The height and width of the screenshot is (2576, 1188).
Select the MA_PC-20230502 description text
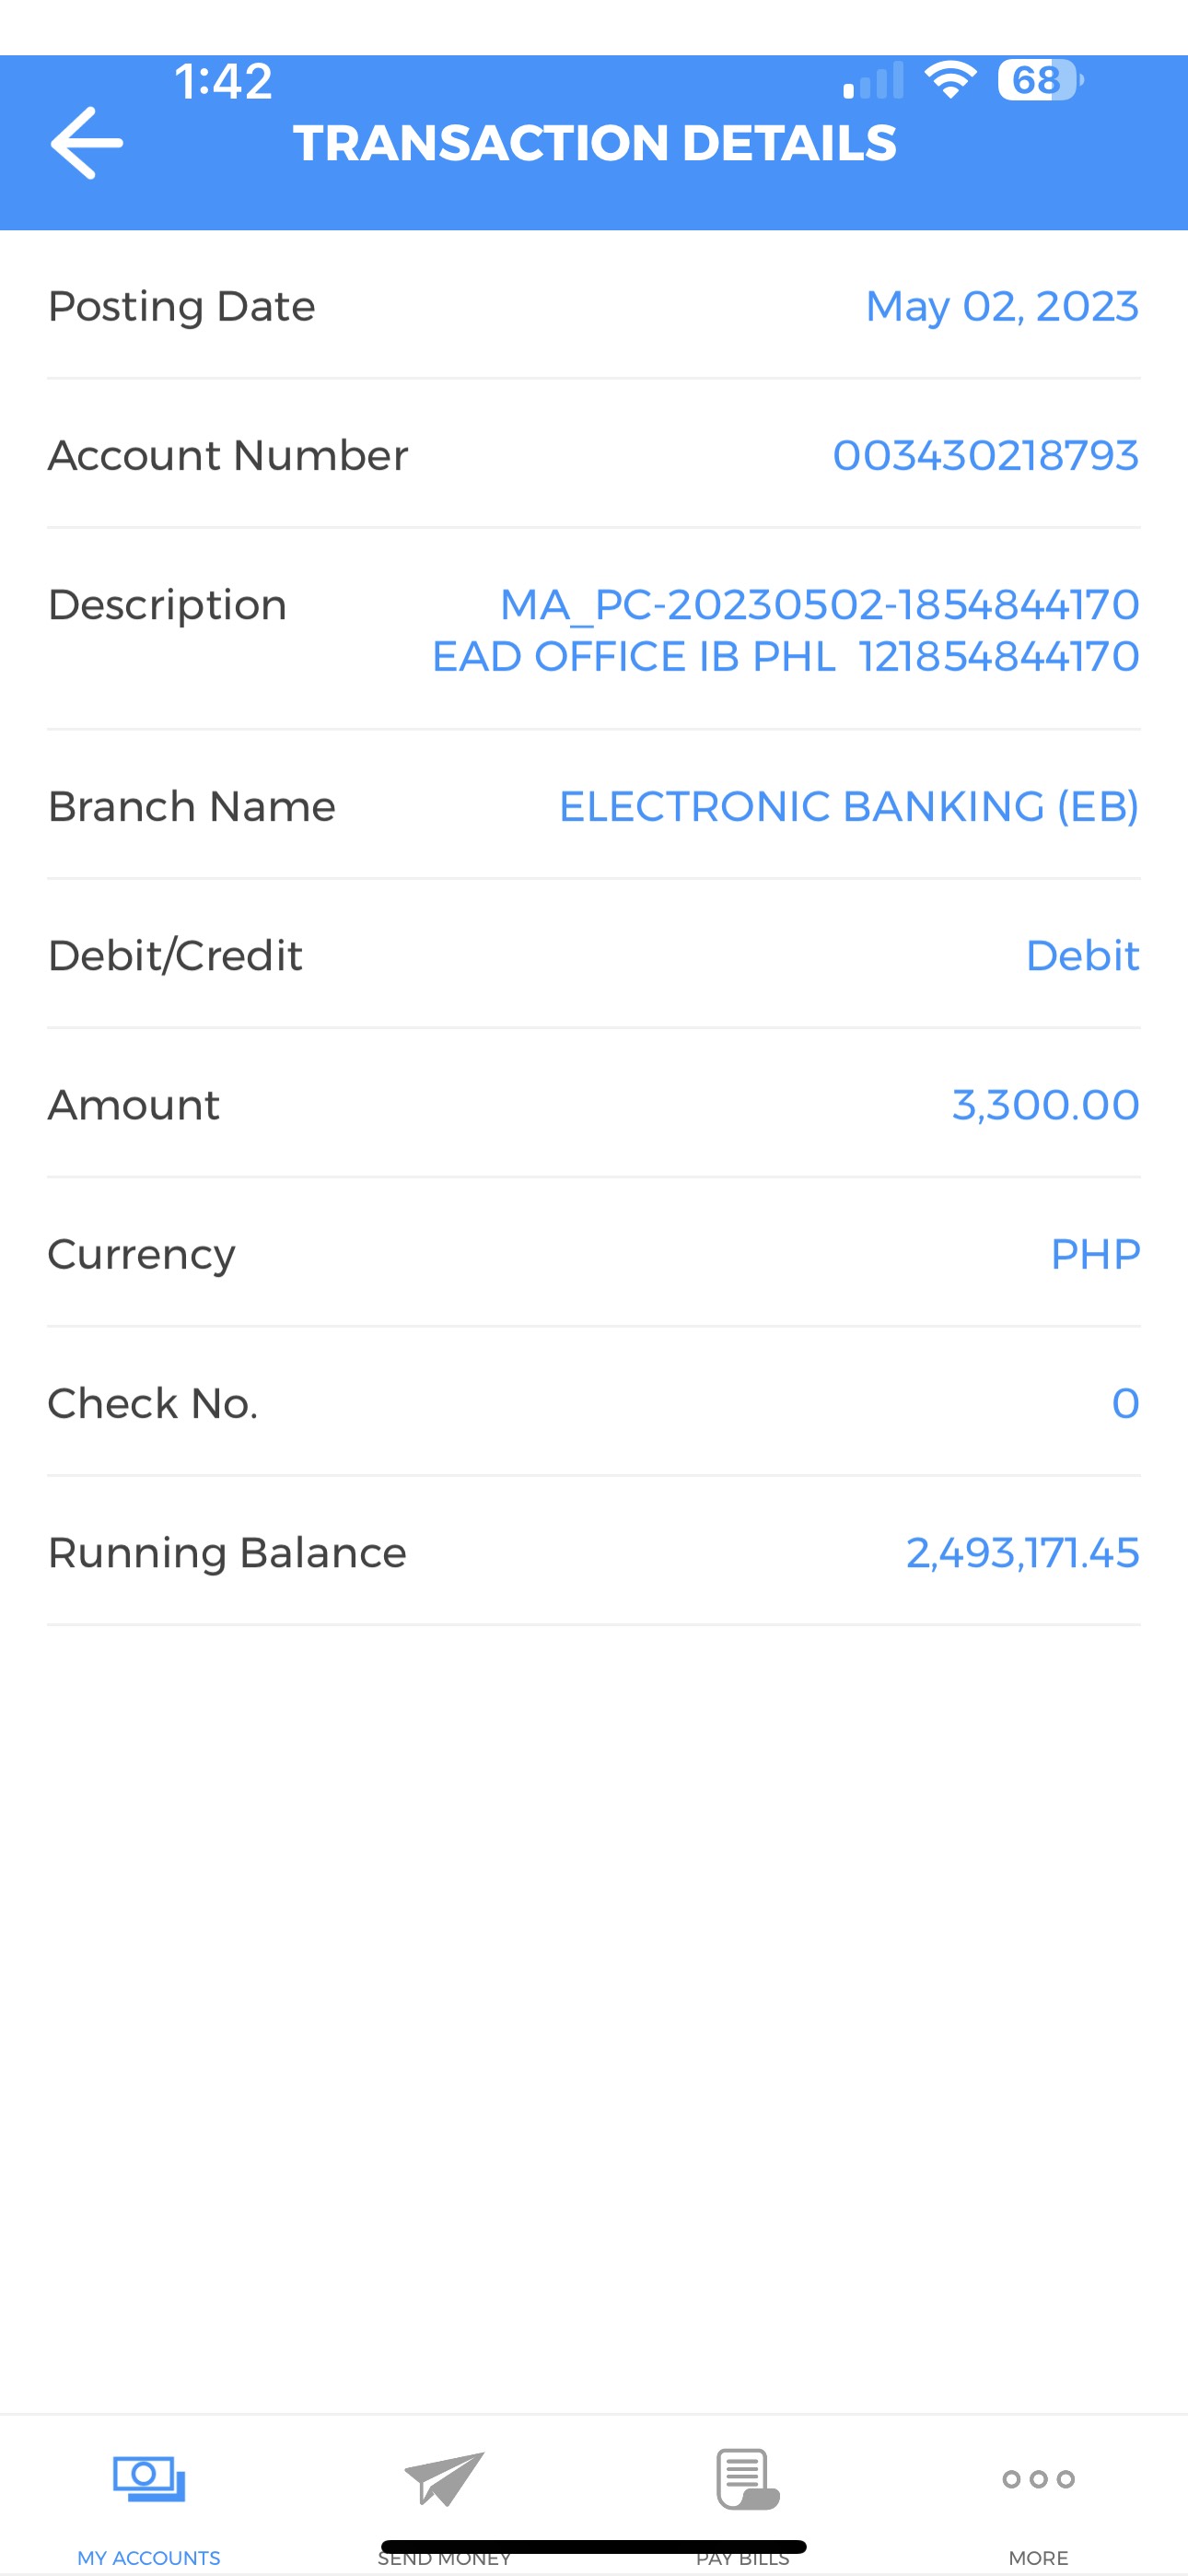(x=818, y=604)
